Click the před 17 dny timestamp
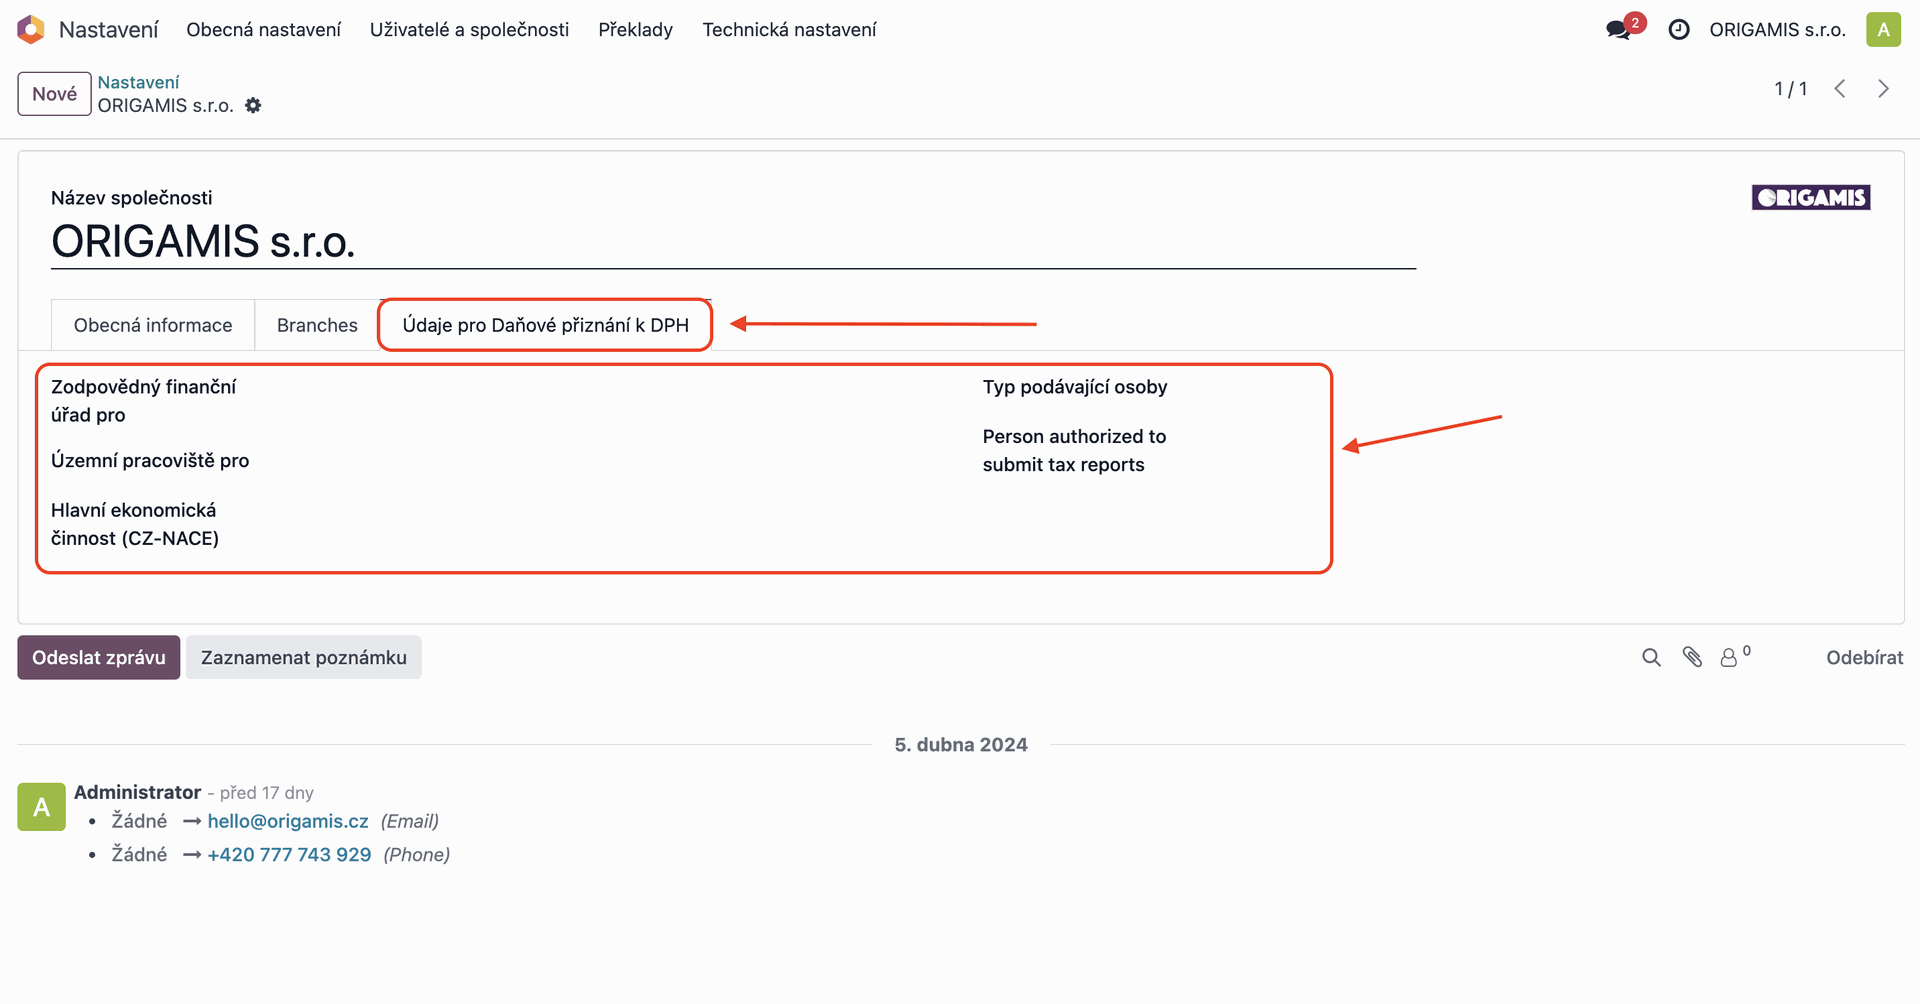The image size is (1920, 1004). (266, 793)
